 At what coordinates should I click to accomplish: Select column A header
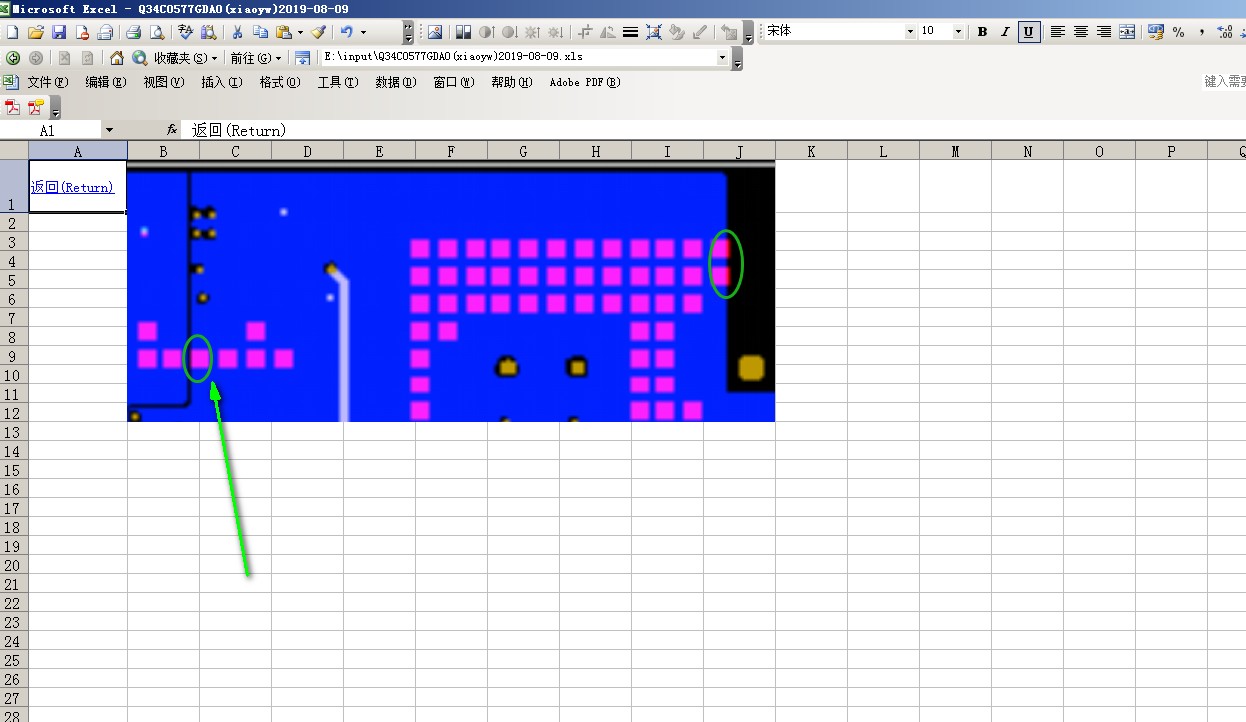coord(78,151)
